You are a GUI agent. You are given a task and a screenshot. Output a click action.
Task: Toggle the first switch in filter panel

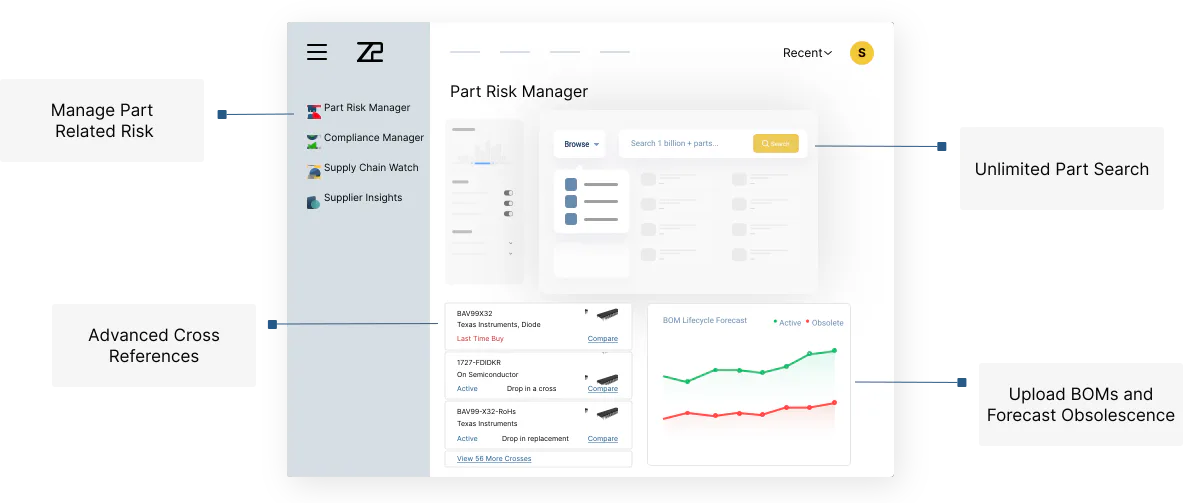tap(509, 193)
